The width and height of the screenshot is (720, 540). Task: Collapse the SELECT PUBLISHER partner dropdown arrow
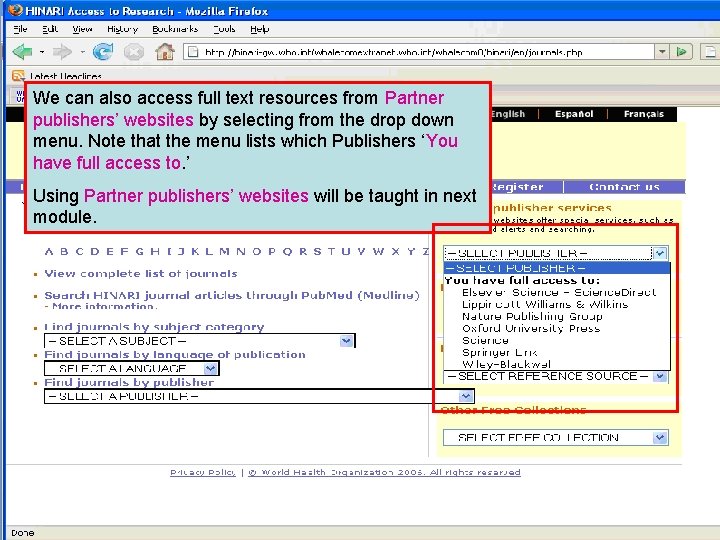tap(660, 253)
